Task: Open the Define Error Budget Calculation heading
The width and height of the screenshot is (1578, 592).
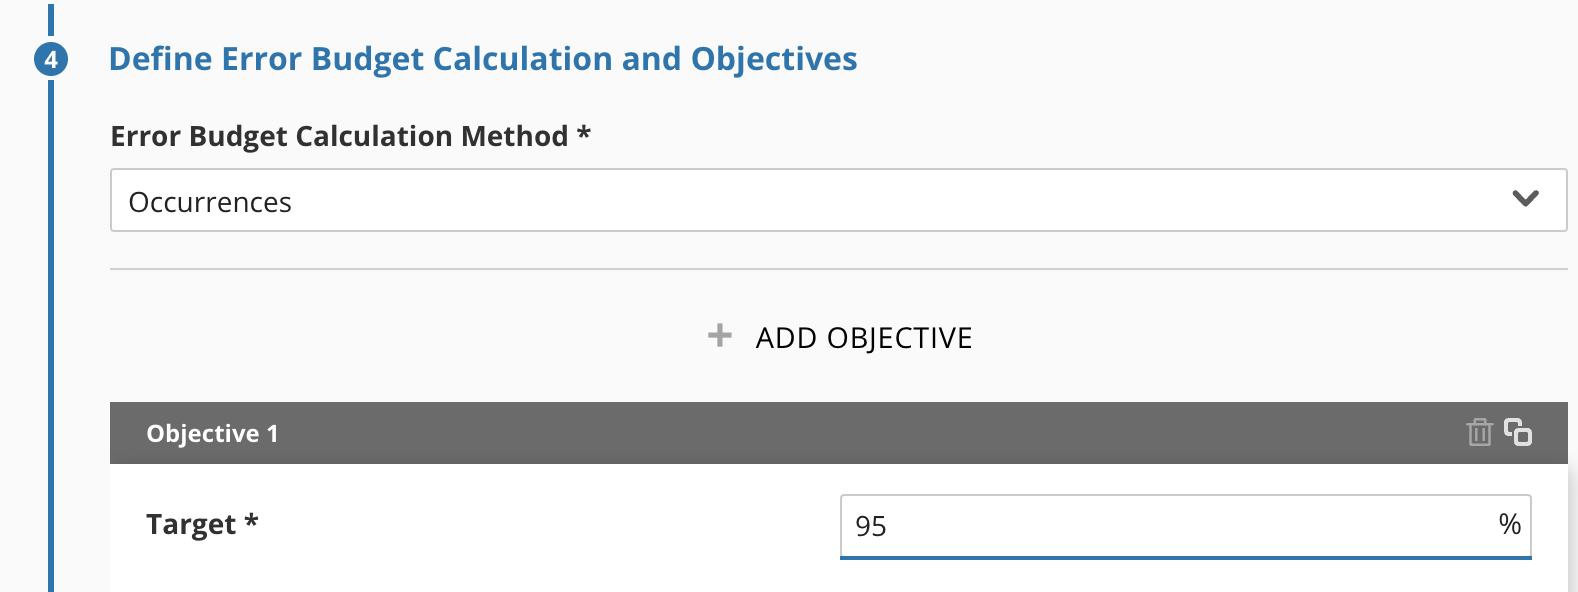Action: pos(482,59)
